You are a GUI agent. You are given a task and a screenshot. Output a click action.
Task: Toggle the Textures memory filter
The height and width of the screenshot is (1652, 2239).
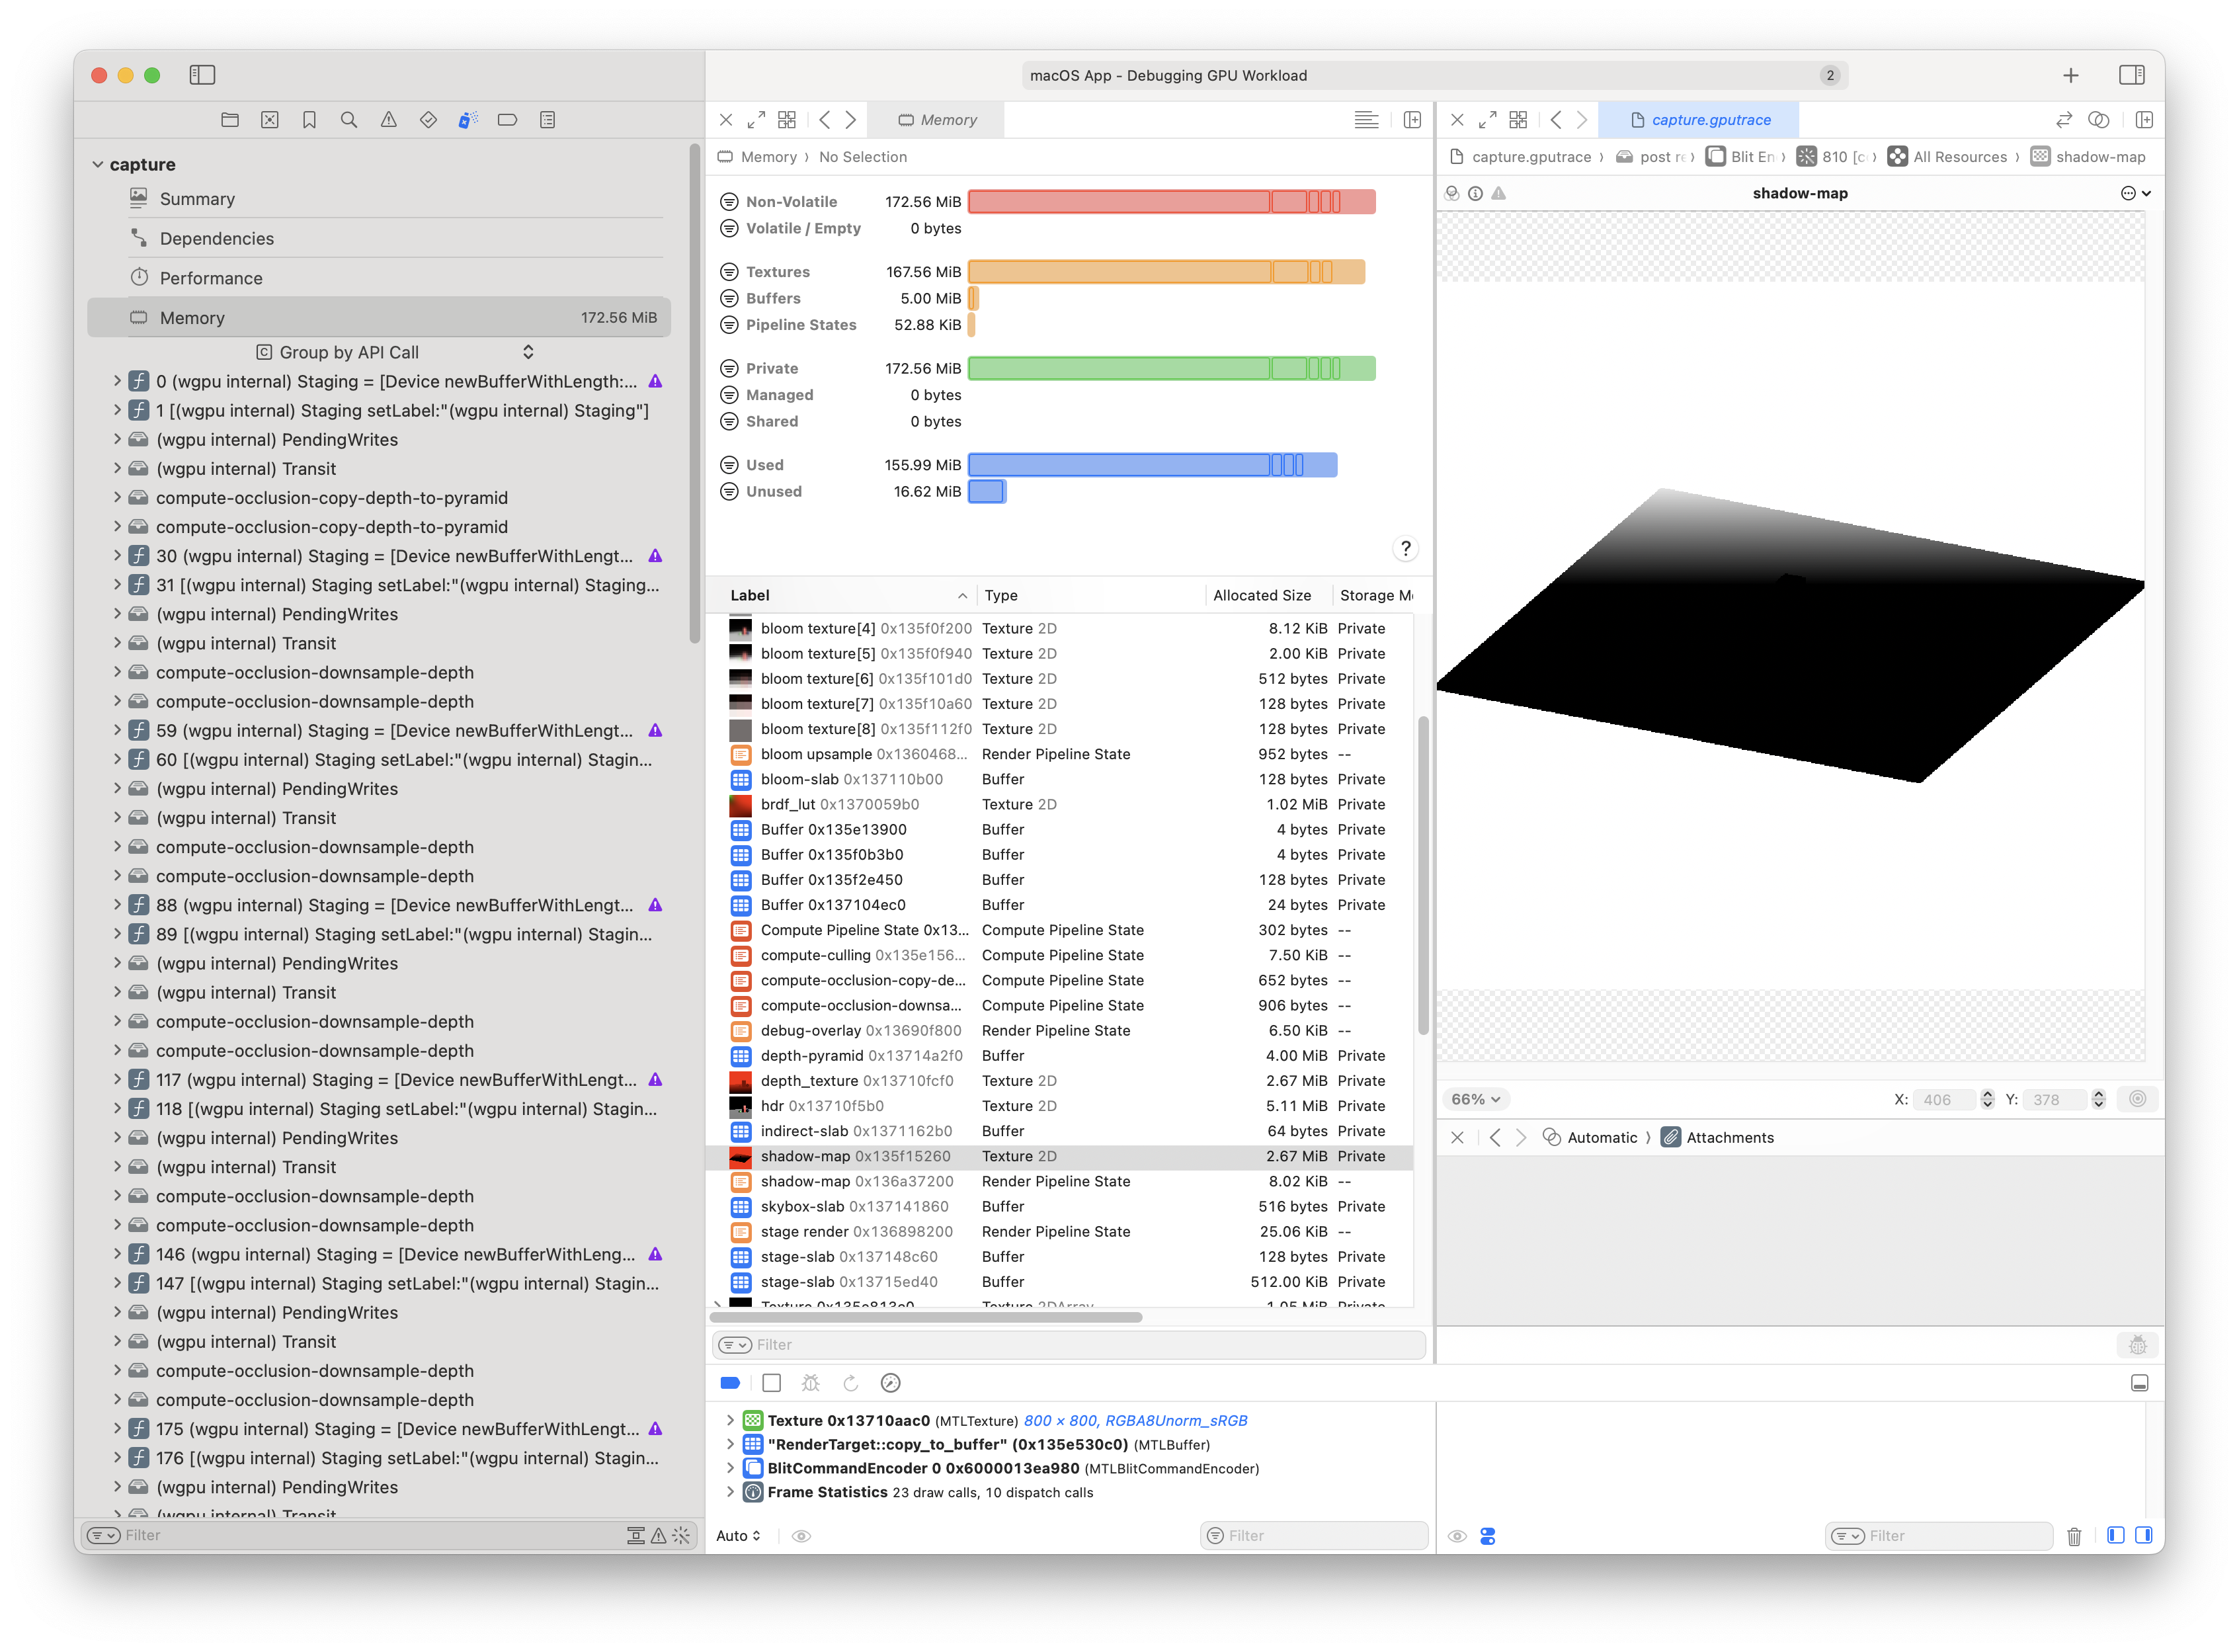[x=730, y=272]
